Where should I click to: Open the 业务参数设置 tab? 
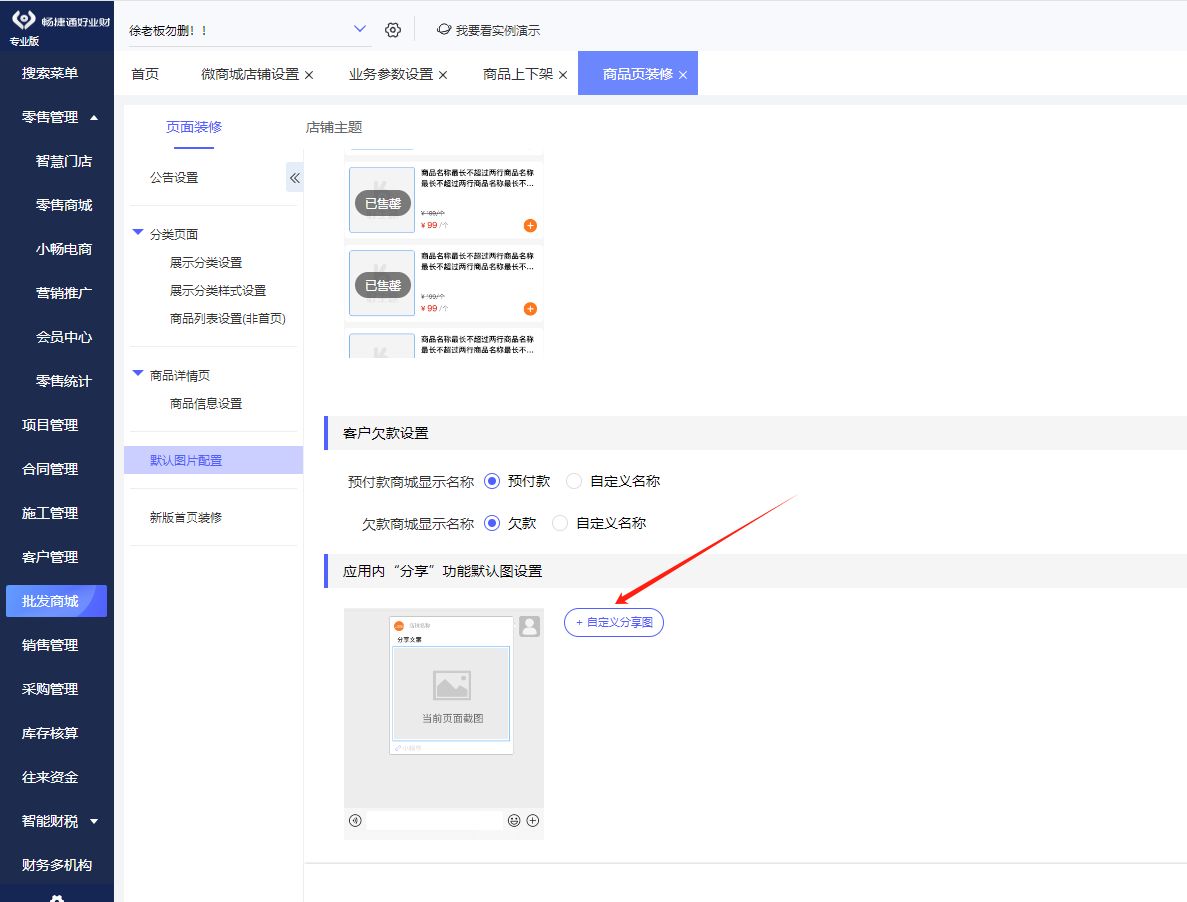click(390, 75)
